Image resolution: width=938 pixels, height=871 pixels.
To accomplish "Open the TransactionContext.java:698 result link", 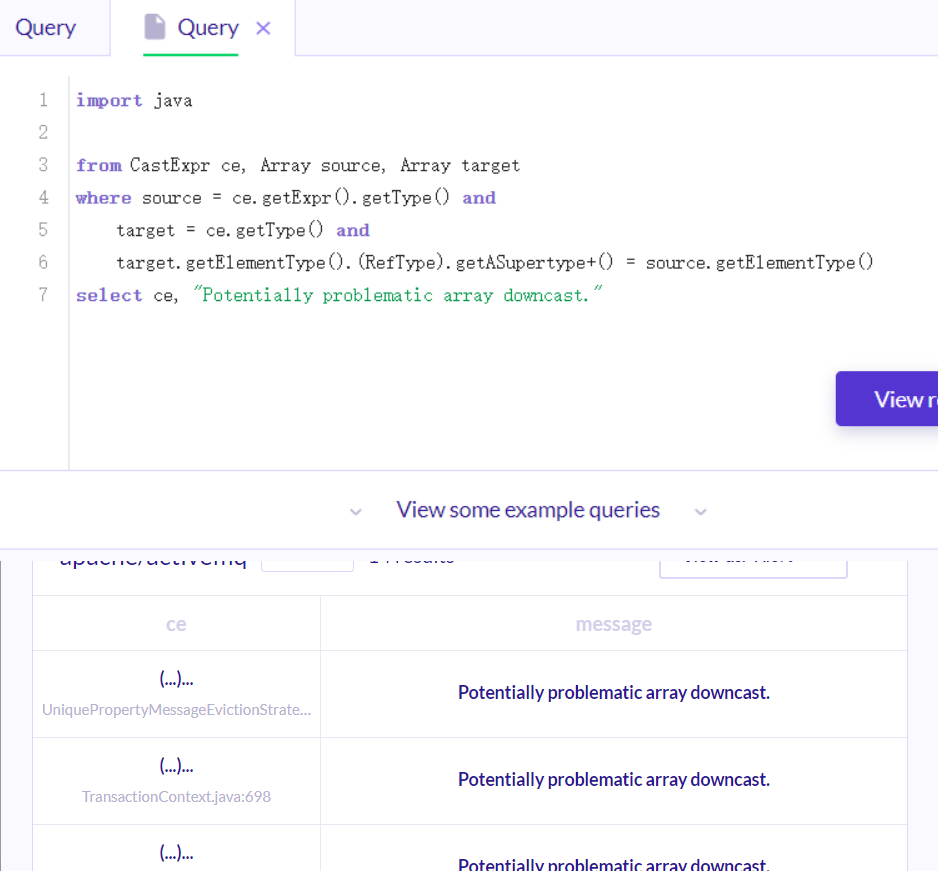I will tap(176, 797).
